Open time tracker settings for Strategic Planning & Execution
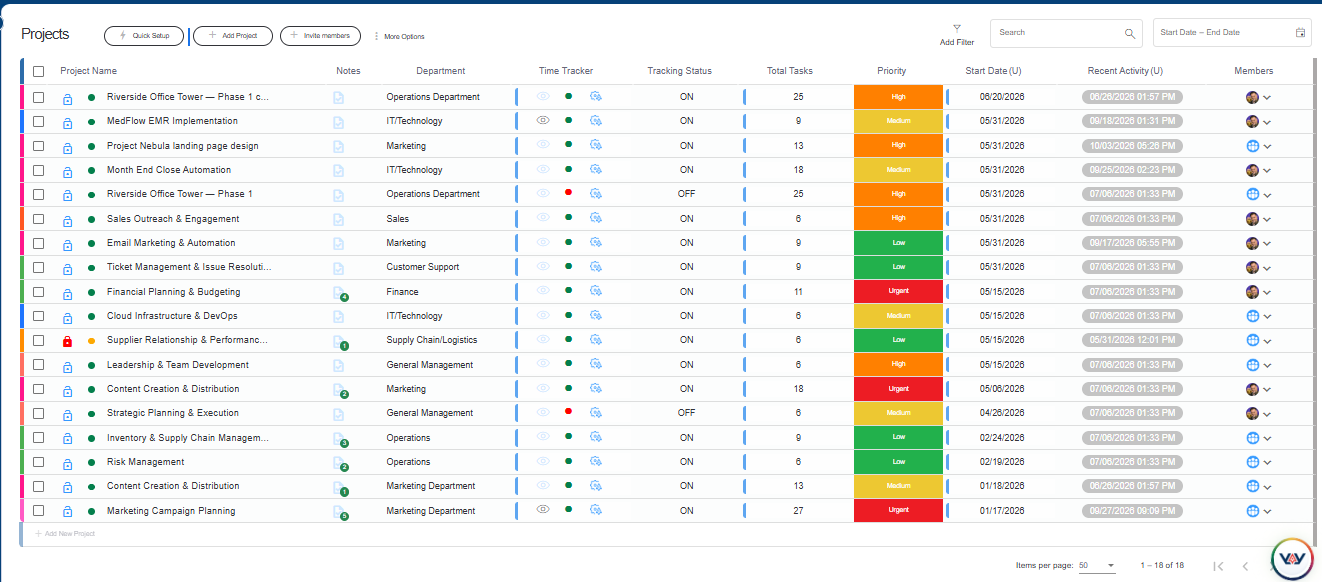The image size is (1322, 582). (x=595, y=413)
